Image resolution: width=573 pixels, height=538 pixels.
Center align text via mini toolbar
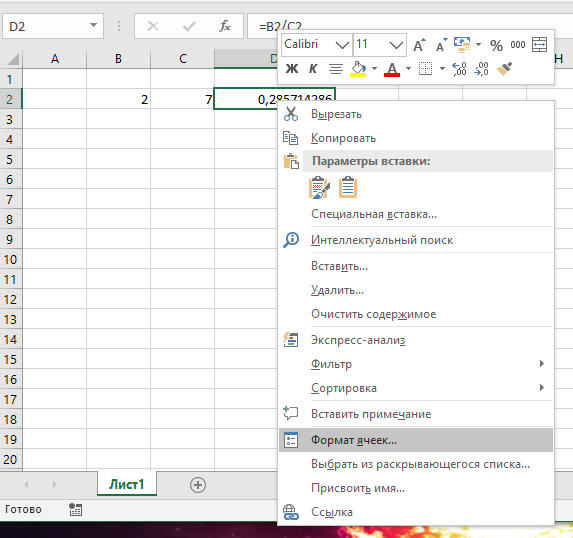[x=335, y=69]
